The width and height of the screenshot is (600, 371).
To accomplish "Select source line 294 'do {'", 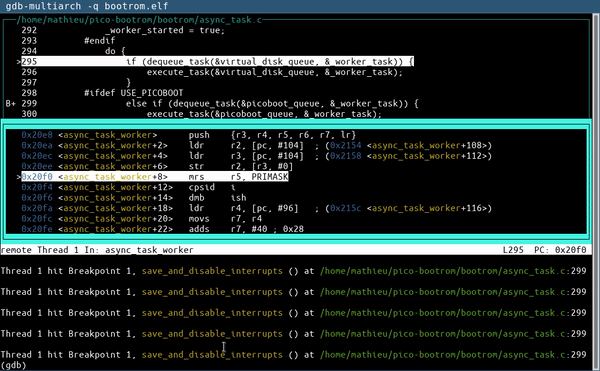I will coord(73,51).
